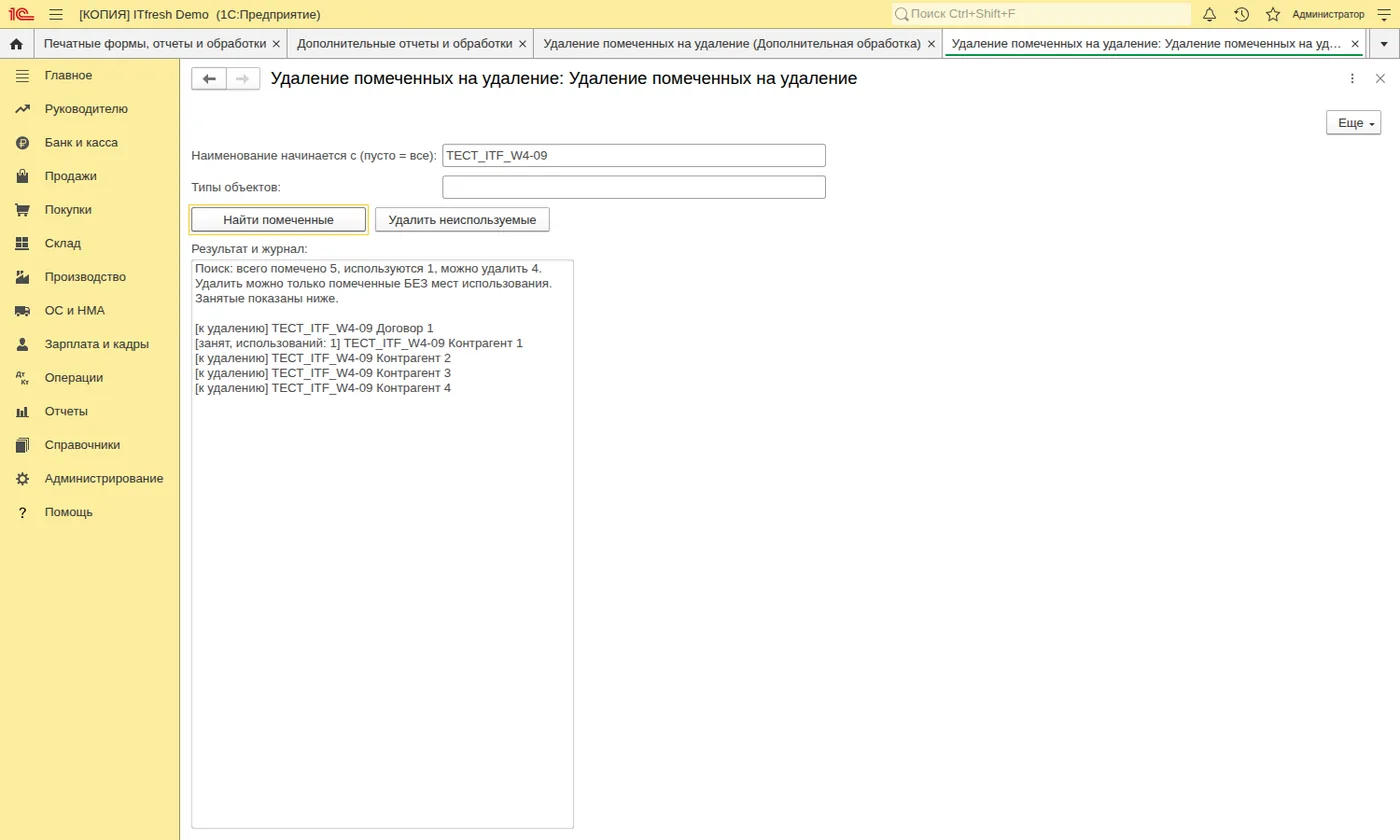Open the Склад section
This screenshot has width=1400, height=840.
90,243
